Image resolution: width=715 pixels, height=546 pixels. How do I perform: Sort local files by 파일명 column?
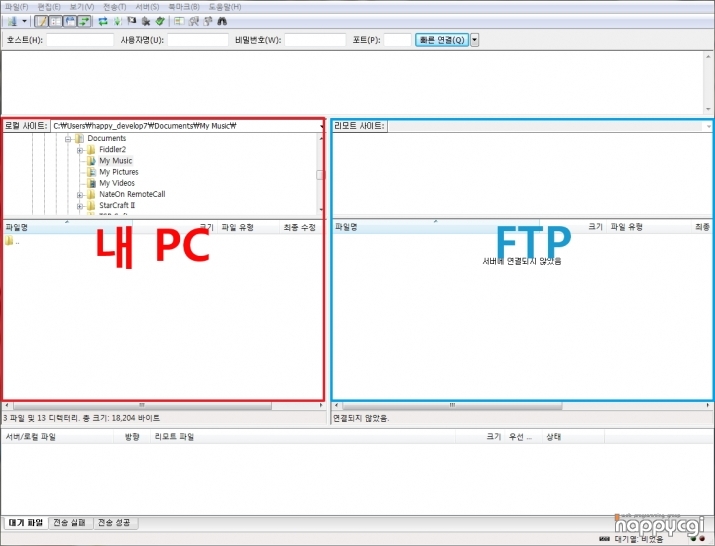[67, 227]
